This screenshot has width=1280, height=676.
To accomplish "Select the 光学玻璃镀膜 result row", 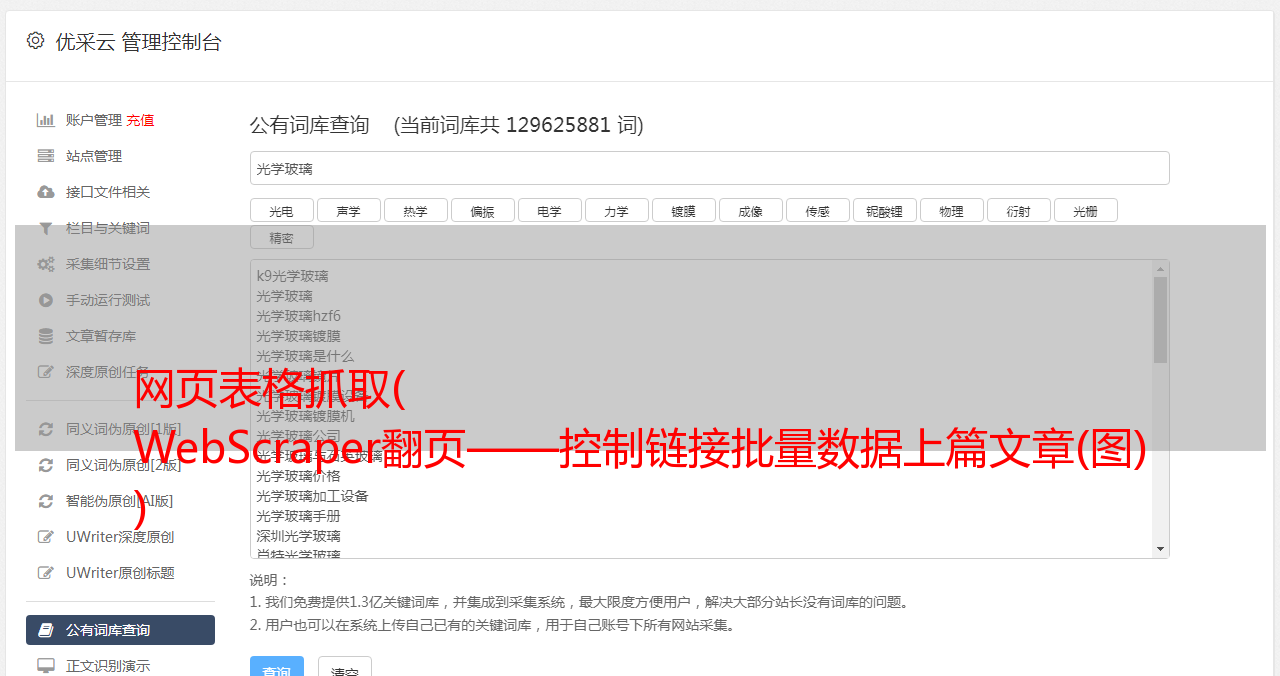I will pos(298,336).
